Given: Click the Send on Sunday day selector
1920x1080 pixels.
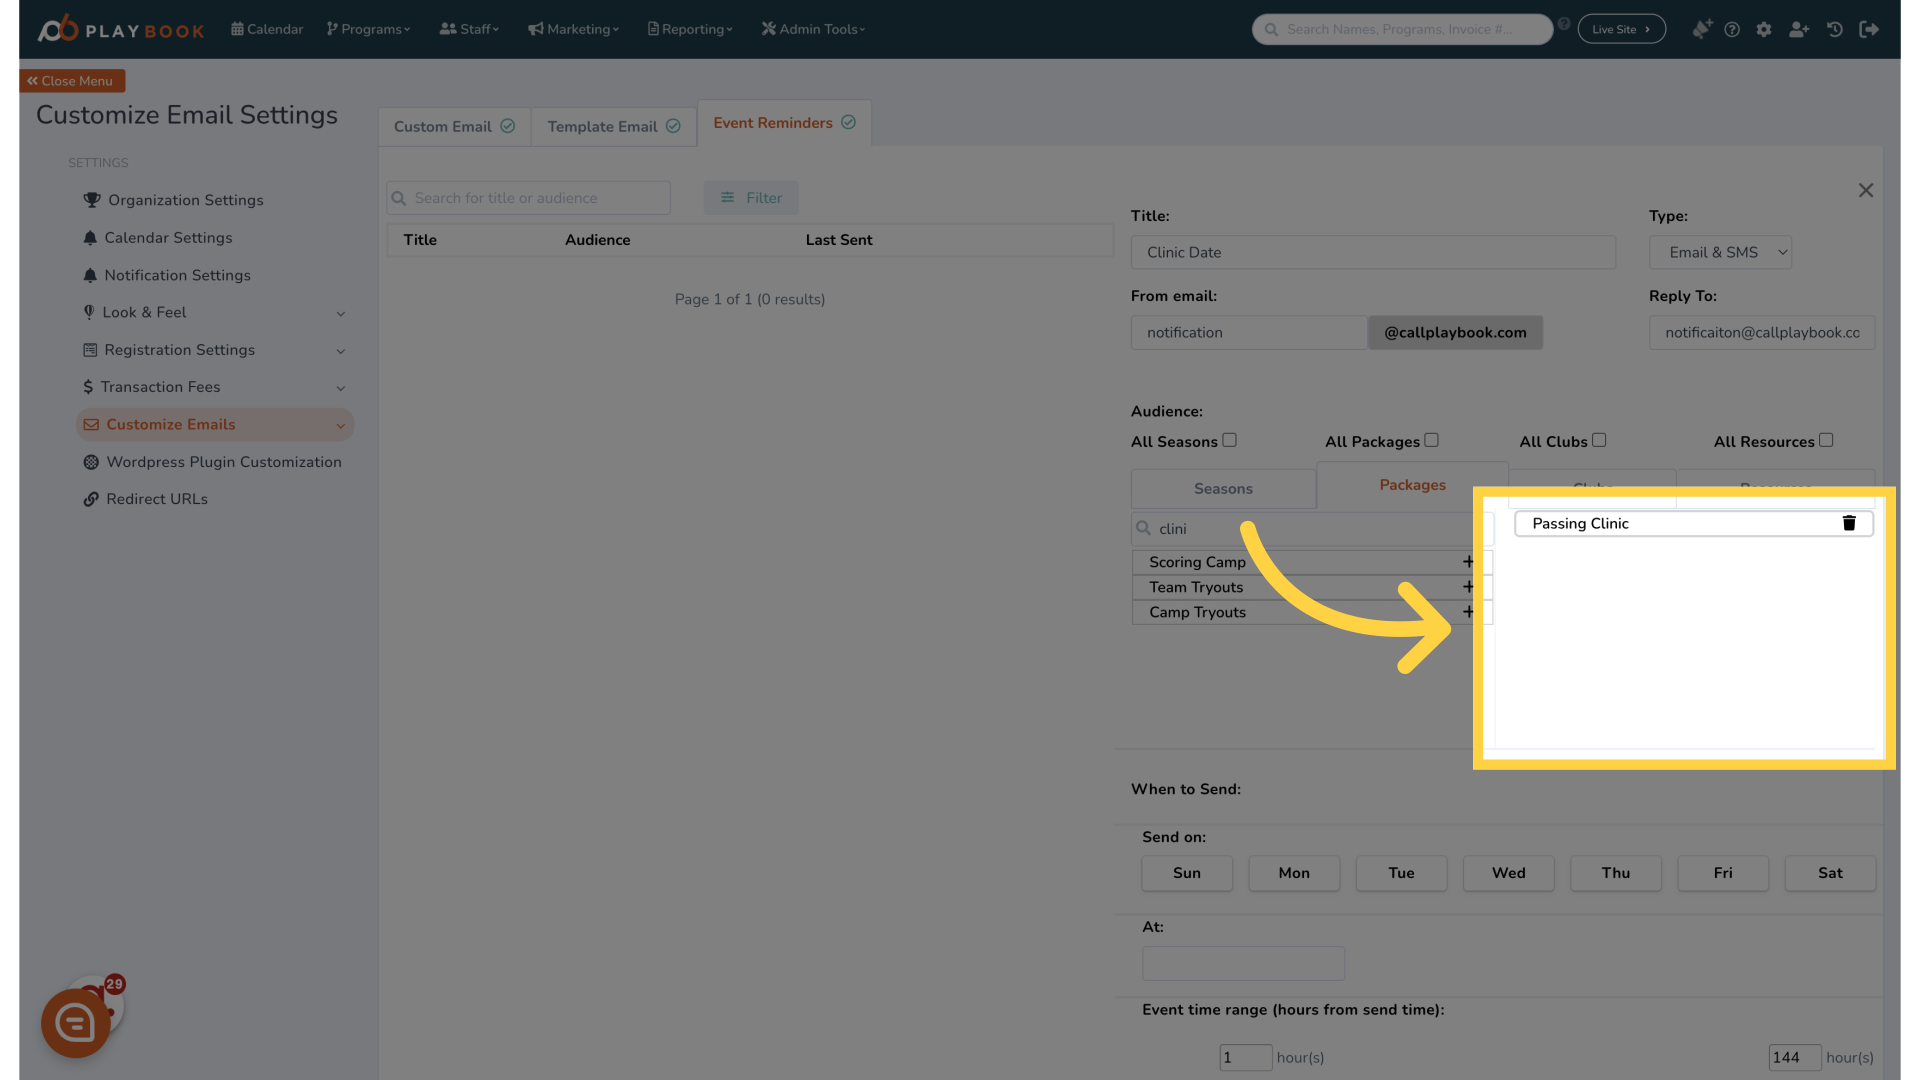Looking at the screenshot, I should click(1185, 873).
